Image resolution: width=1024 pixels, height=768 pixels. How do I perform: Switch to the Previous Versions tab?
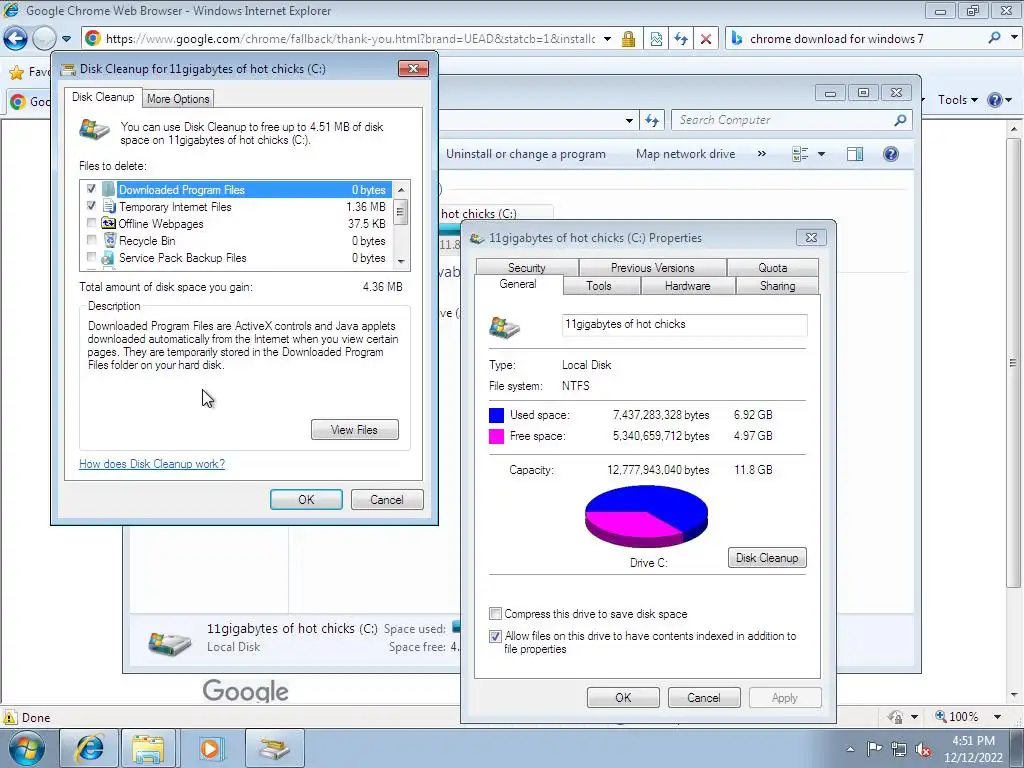[652, 268]
